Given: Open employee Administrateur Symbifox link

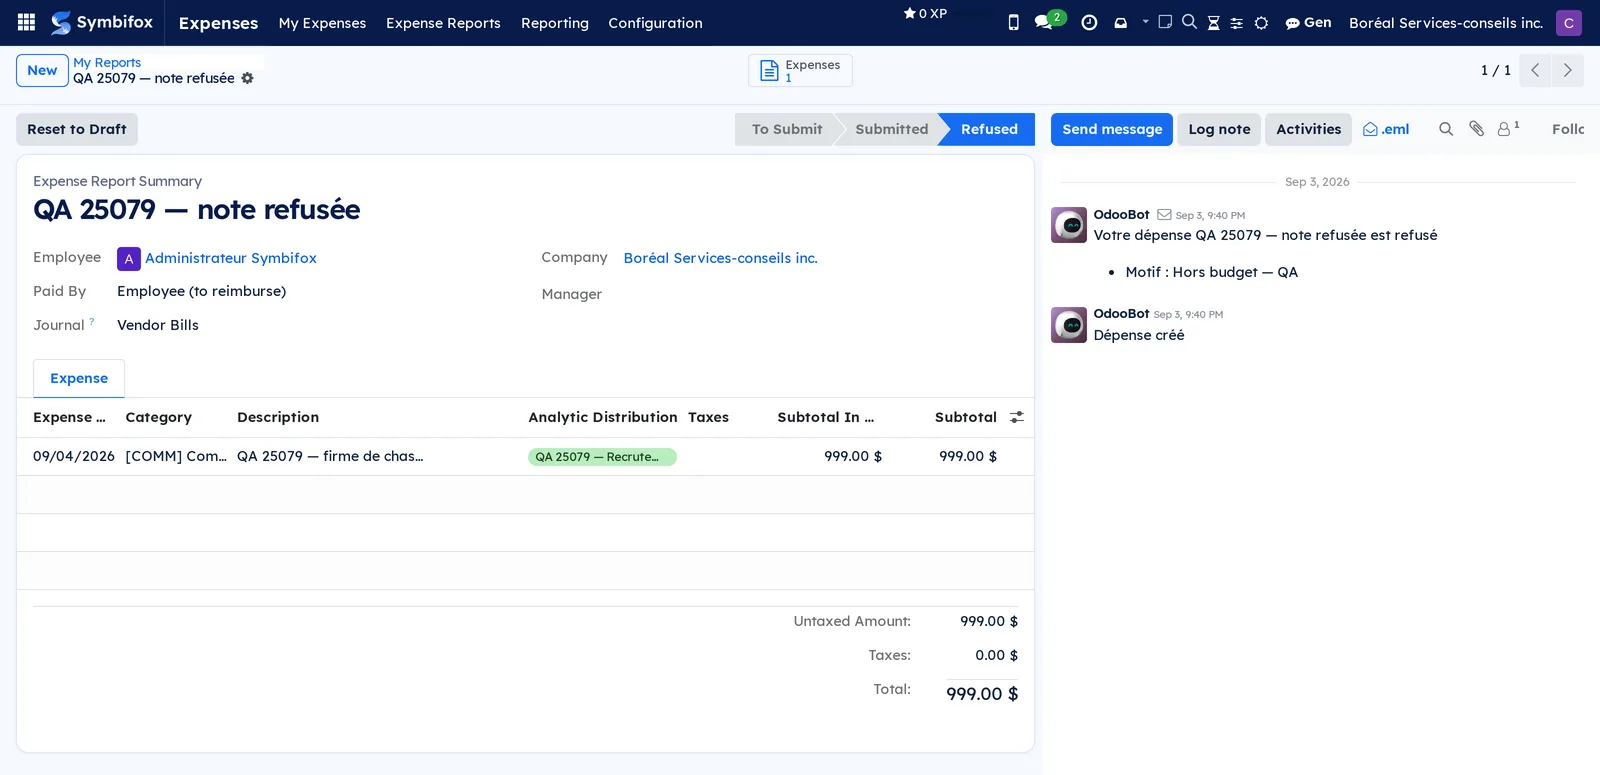Looking at the screenshot, I should (x=231, y=258).
